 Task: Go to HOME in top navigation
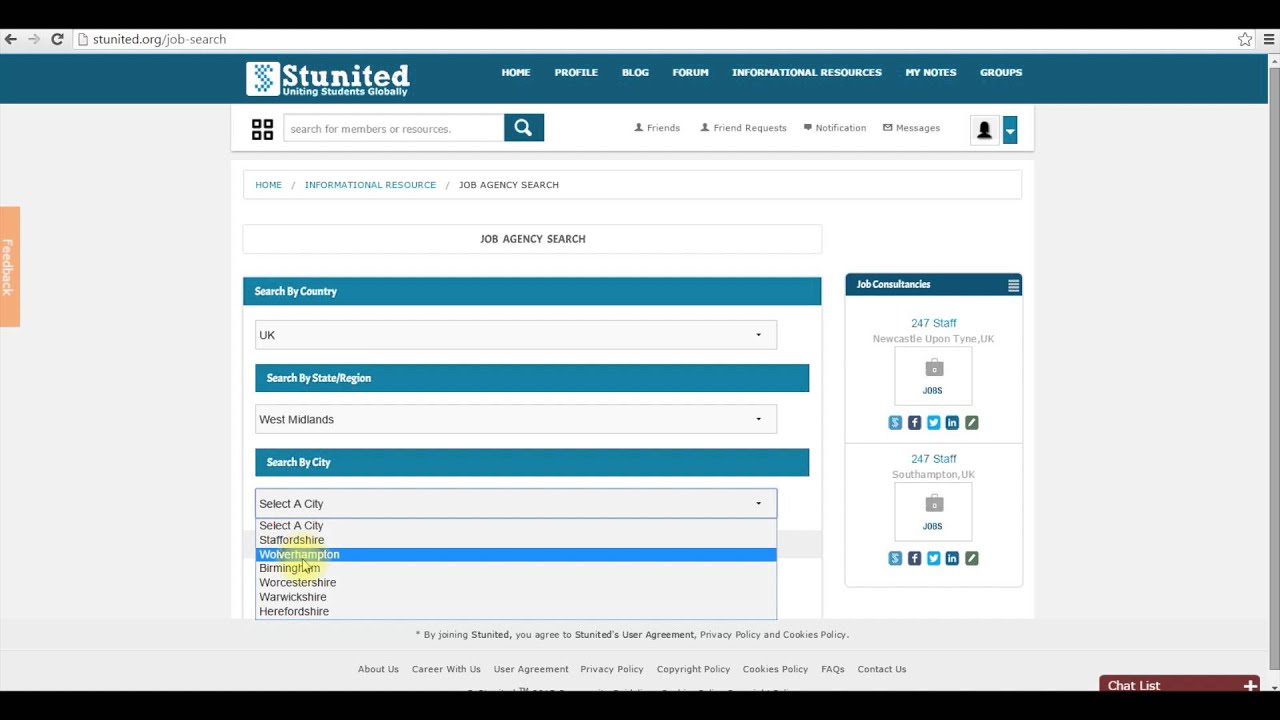point(516,72)
